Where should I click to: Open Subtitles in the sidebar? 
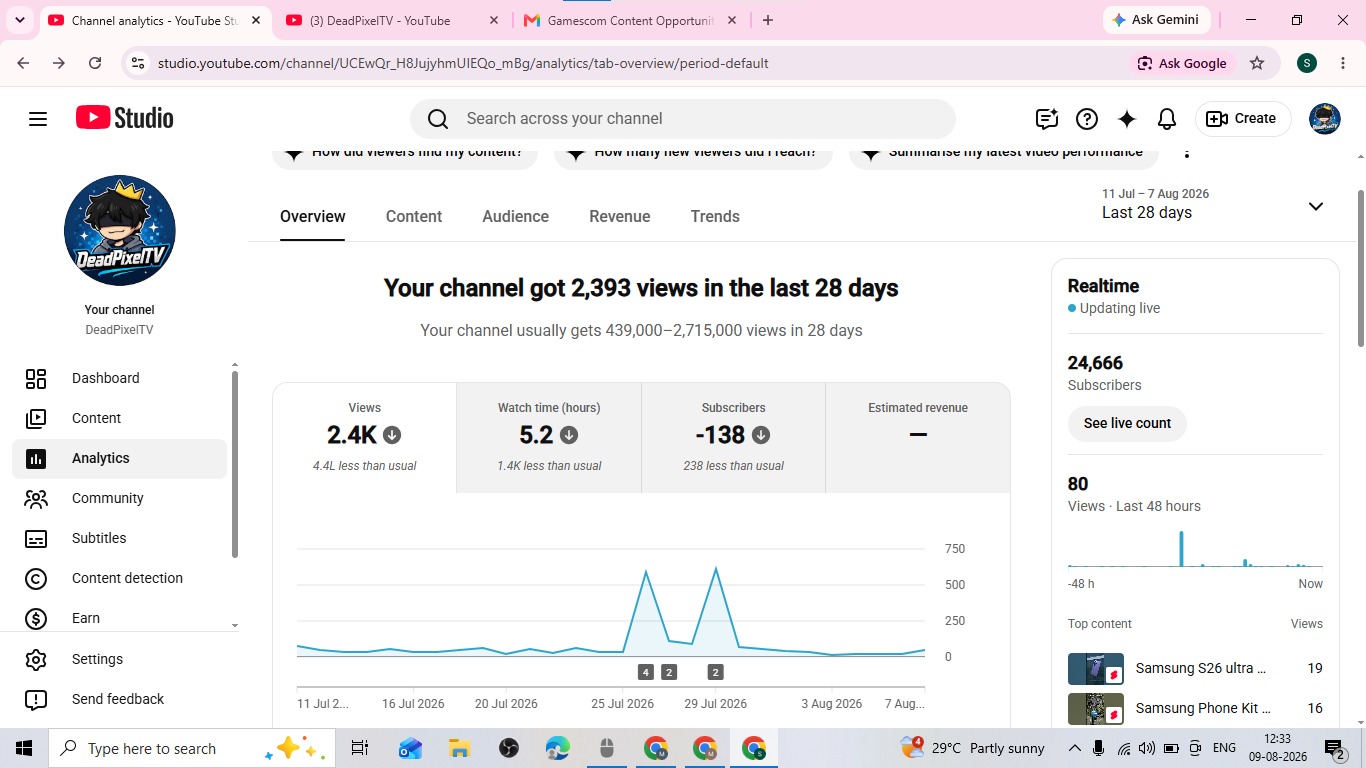point(120,538)
